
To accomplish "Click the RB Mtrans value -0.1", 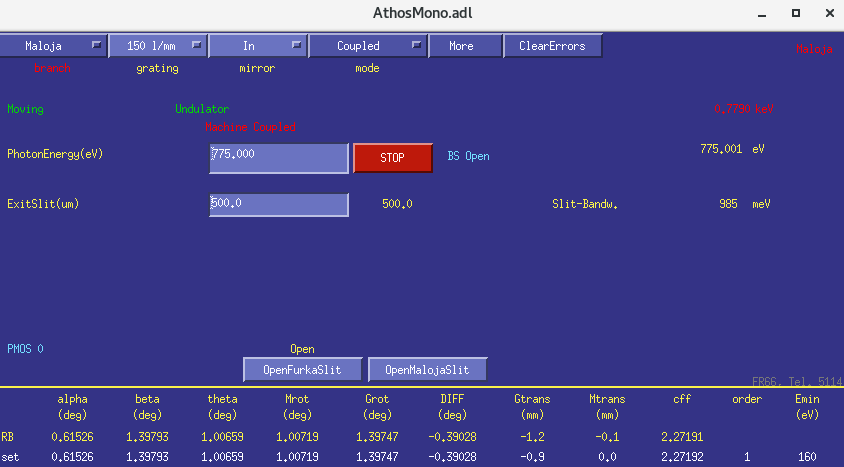I will coord(607,437).
